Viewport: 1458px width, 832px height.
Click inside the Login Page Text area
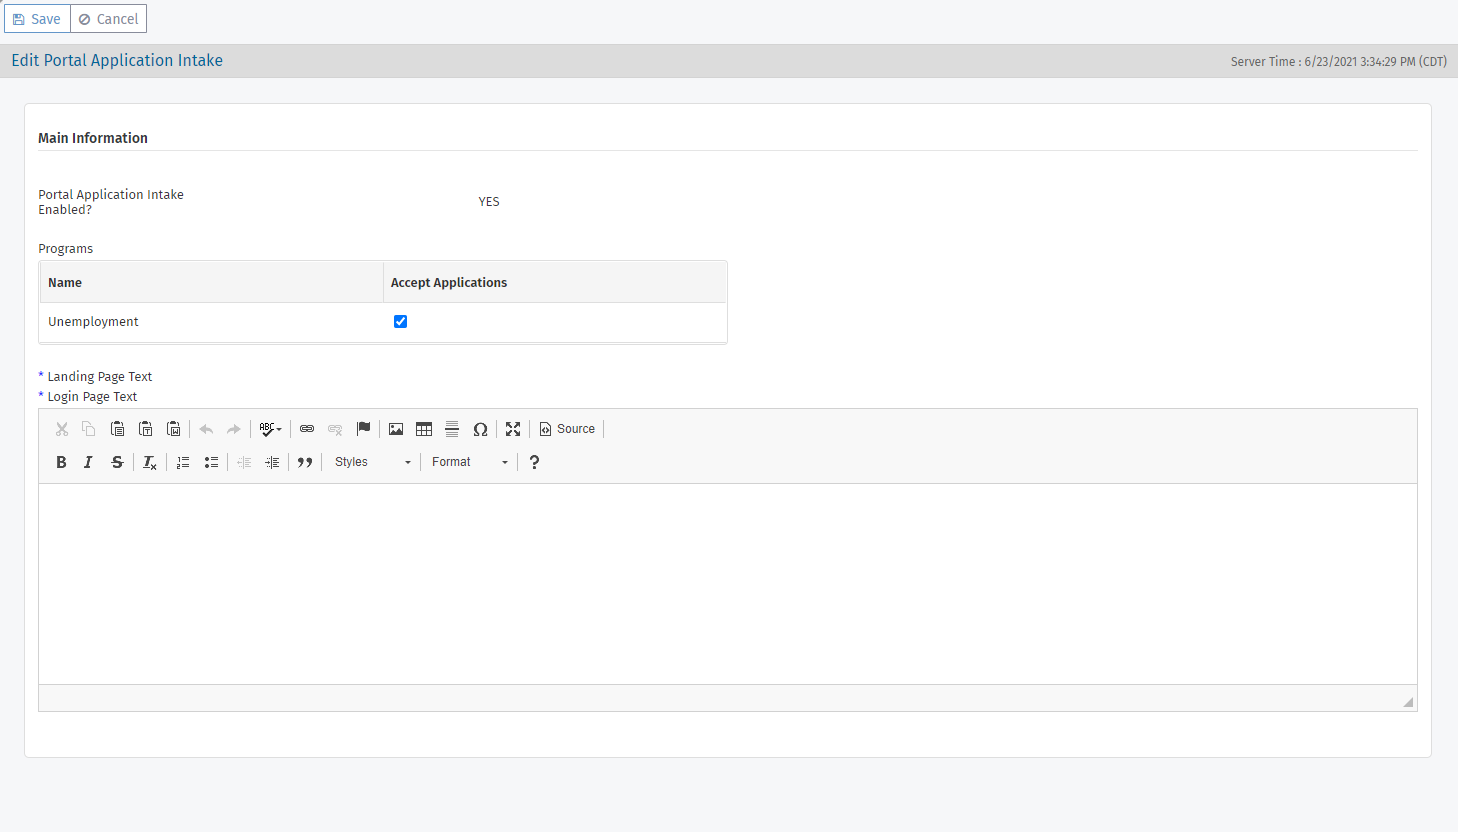point(727,583)
